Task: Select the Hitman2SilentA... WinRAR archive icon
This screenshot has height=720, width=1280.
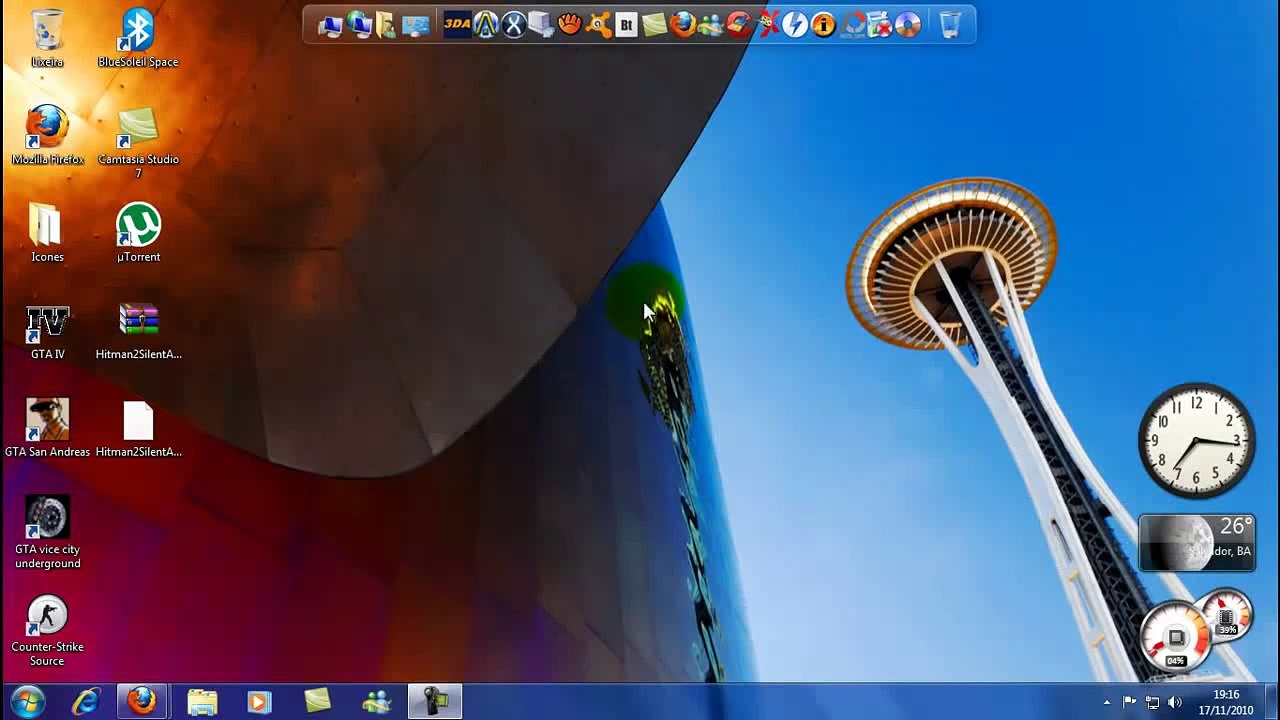Action: click(138, 330)
